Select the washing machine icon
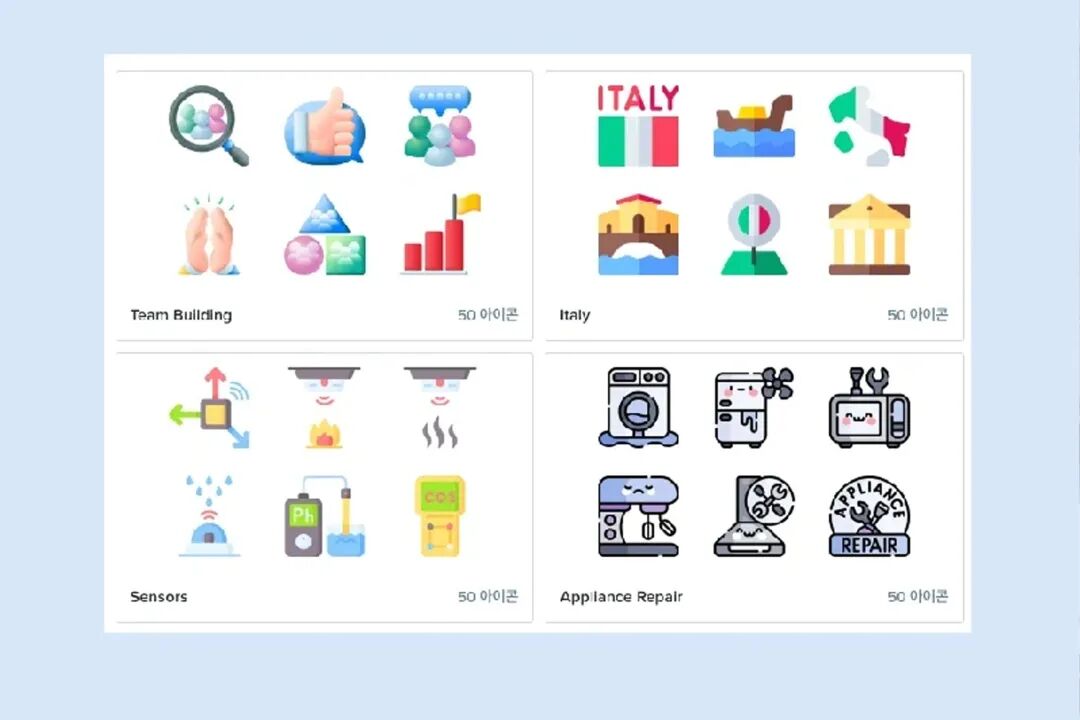This screenshot has width=1080, height=720. pyautogui.click(x=638, y=407)
